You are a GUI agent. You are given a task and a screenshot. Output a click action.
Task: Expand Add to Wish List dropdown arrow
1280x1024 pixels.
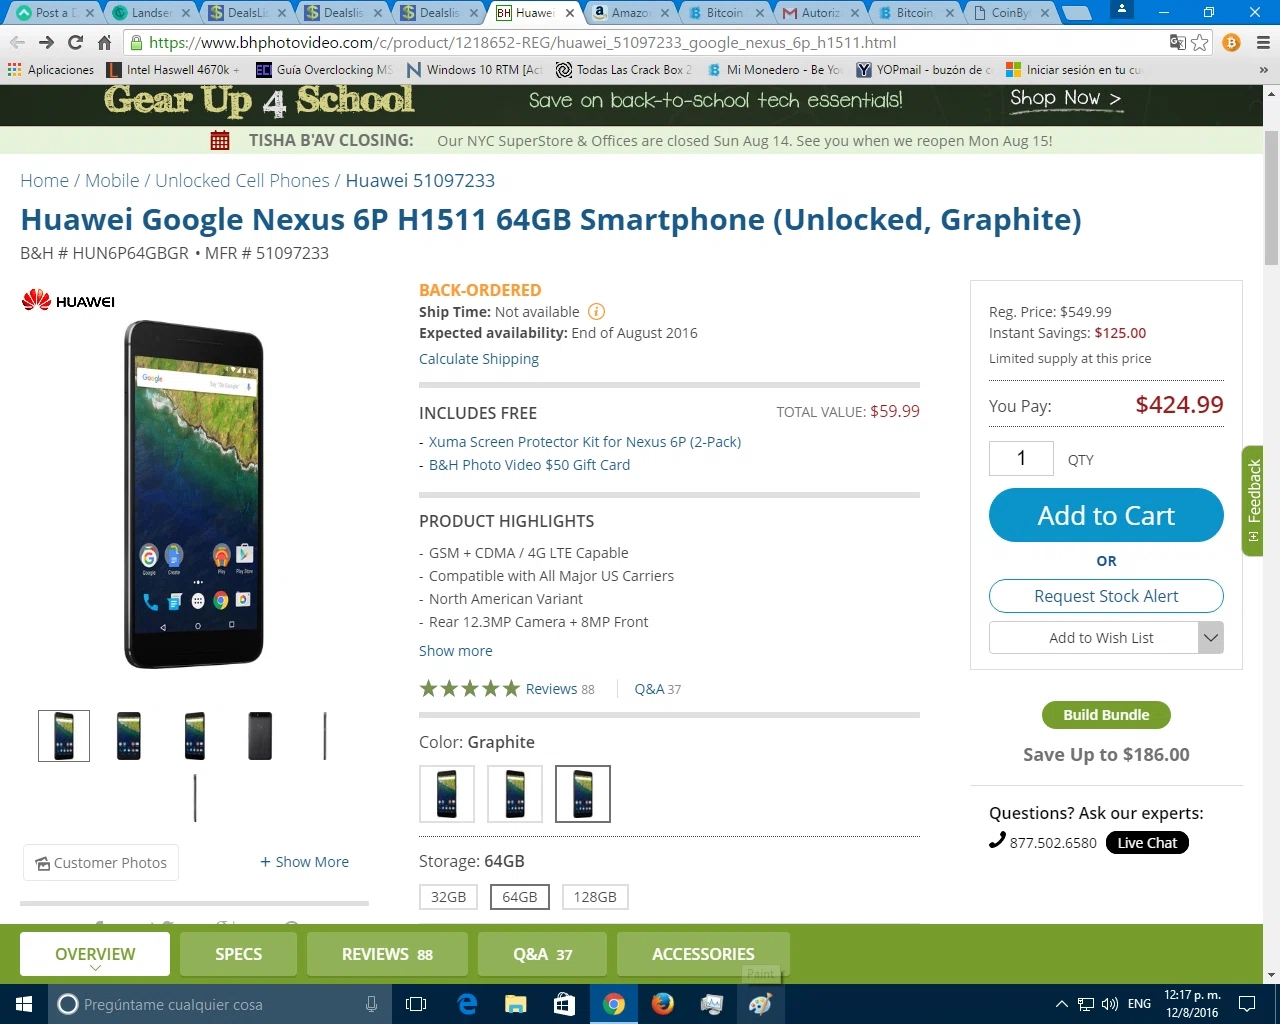point(1210,638)
